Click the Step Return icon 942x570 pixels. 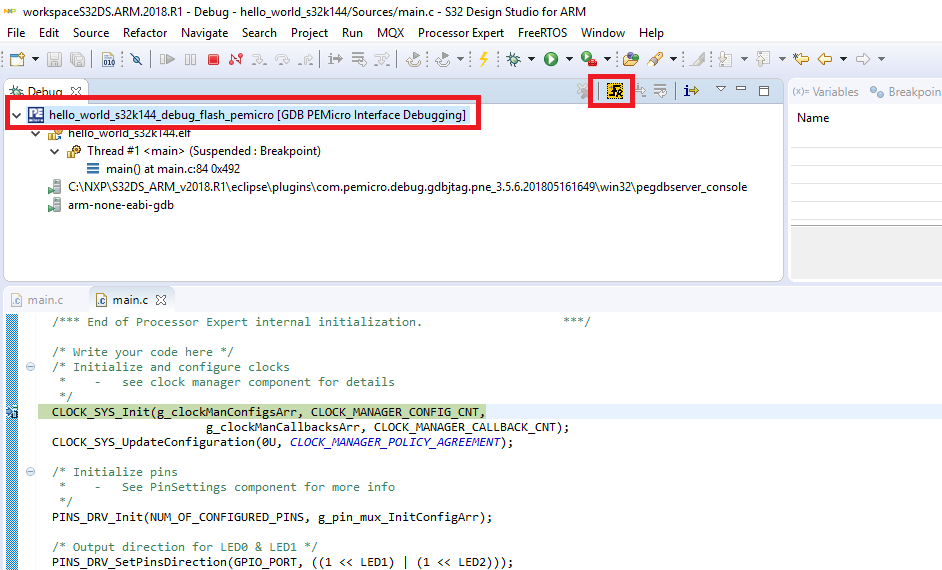click(x=306, y=59)
